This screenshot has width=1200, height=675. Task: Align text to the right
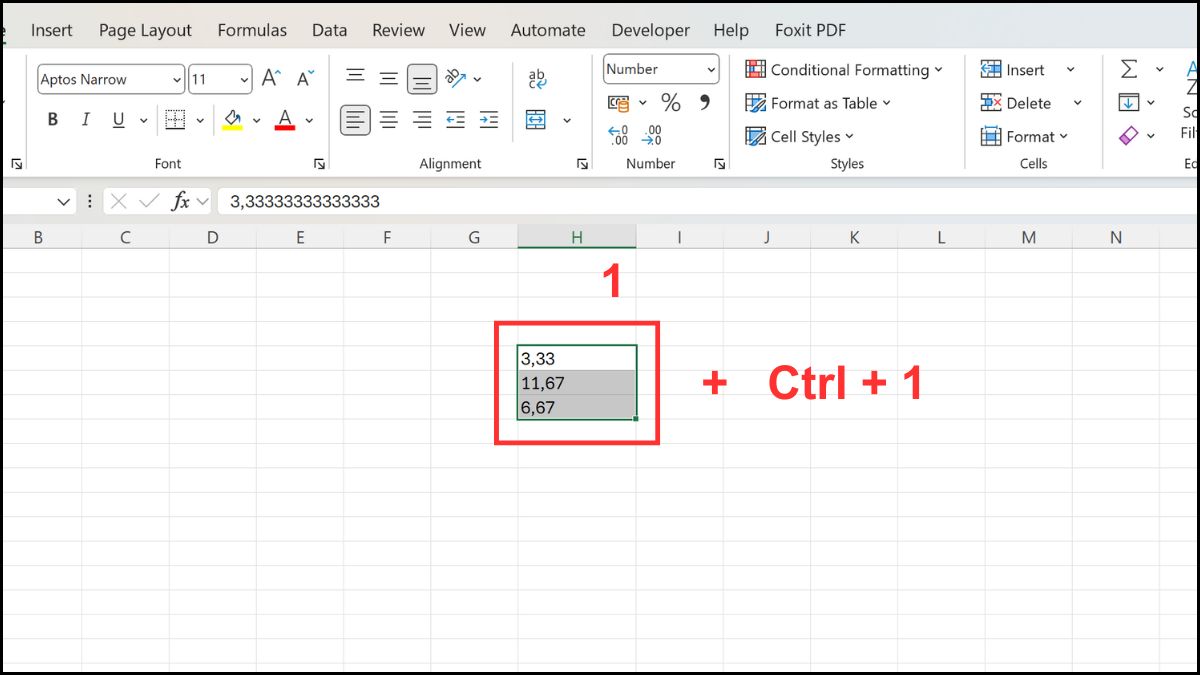pyautogui.click(x=422, y=120)
